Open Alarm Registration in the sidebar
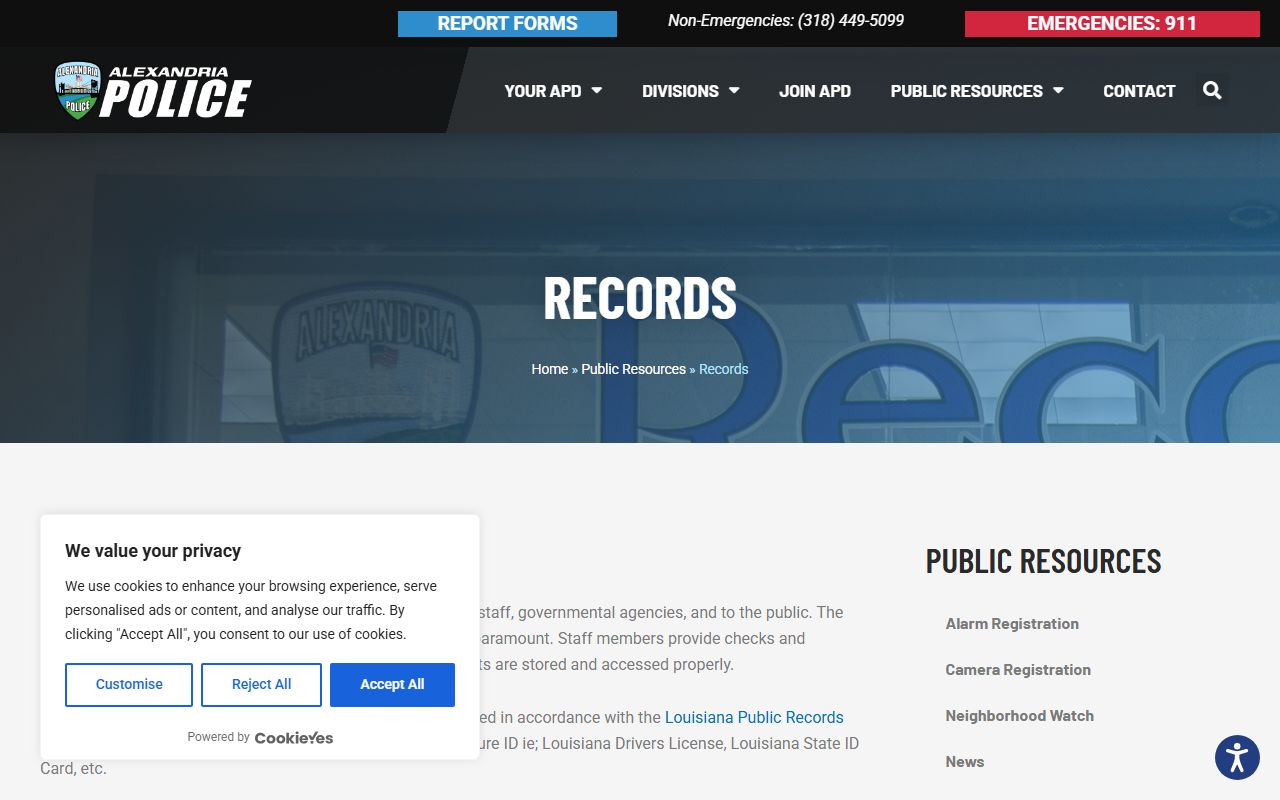 pos(1012,624)
